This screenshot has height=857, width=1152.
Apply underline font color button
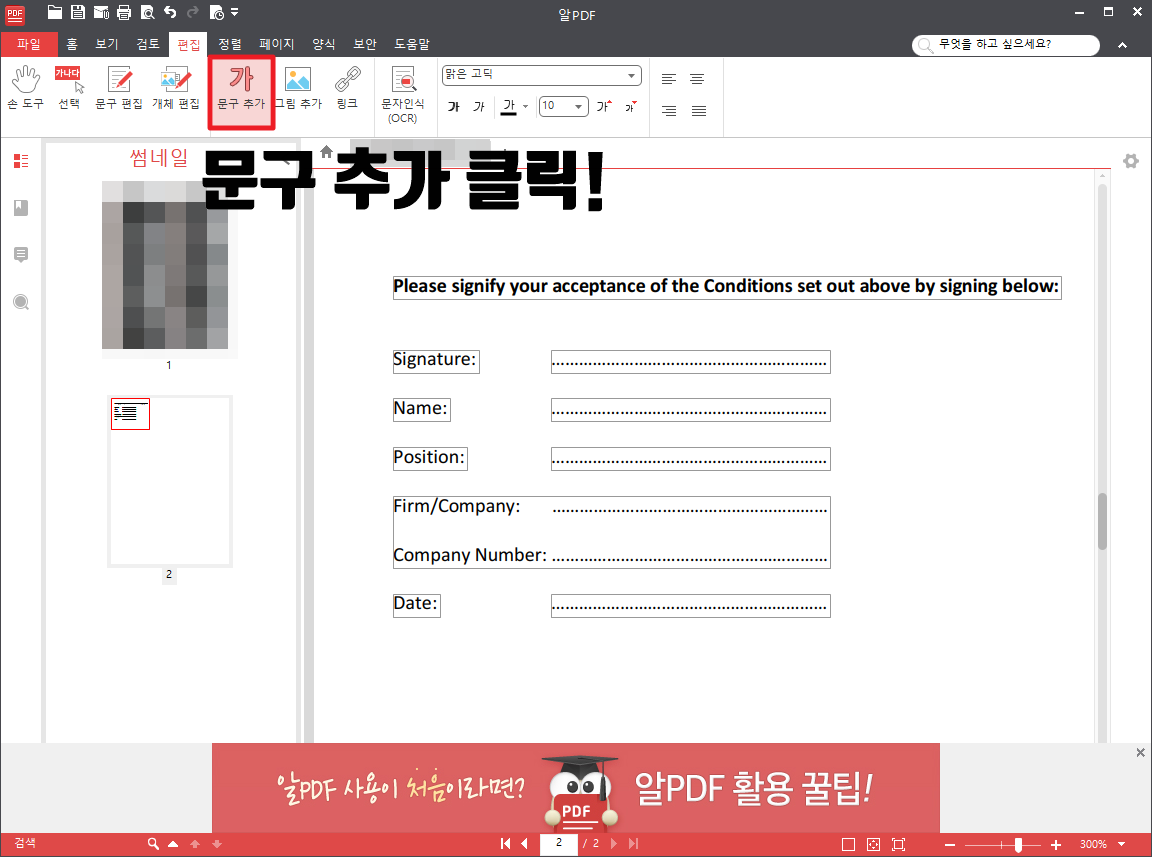[x=509, y=107]
